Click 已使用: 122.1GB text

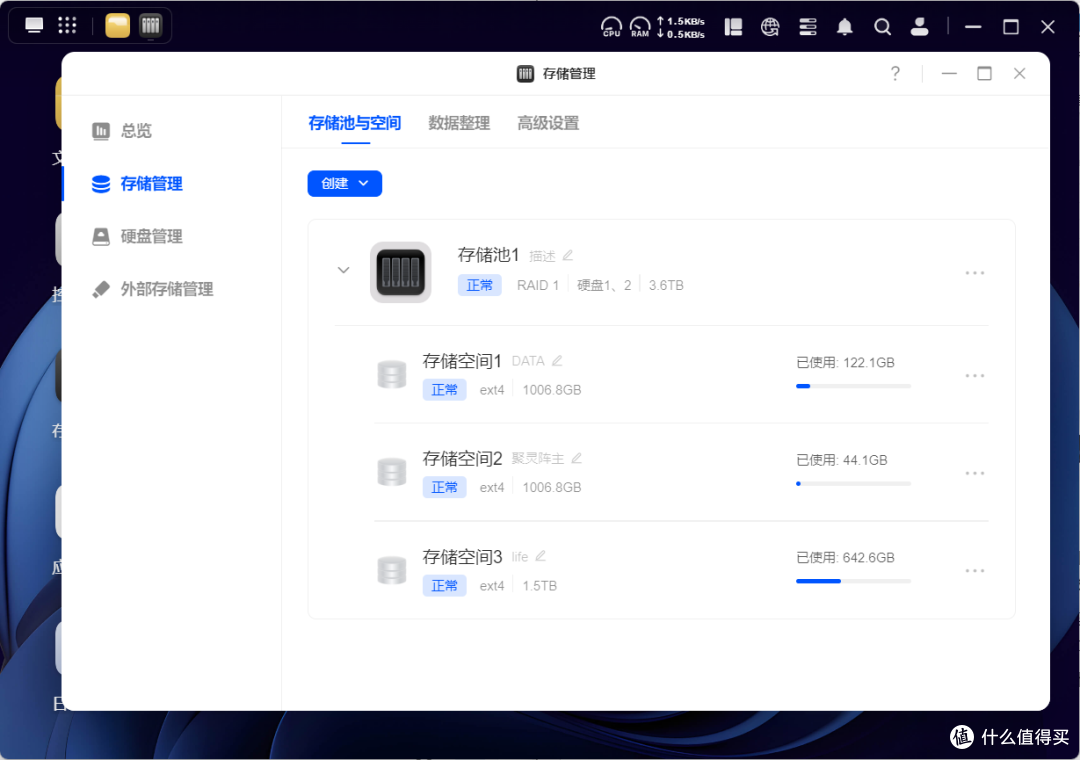[x=845, y=363]
